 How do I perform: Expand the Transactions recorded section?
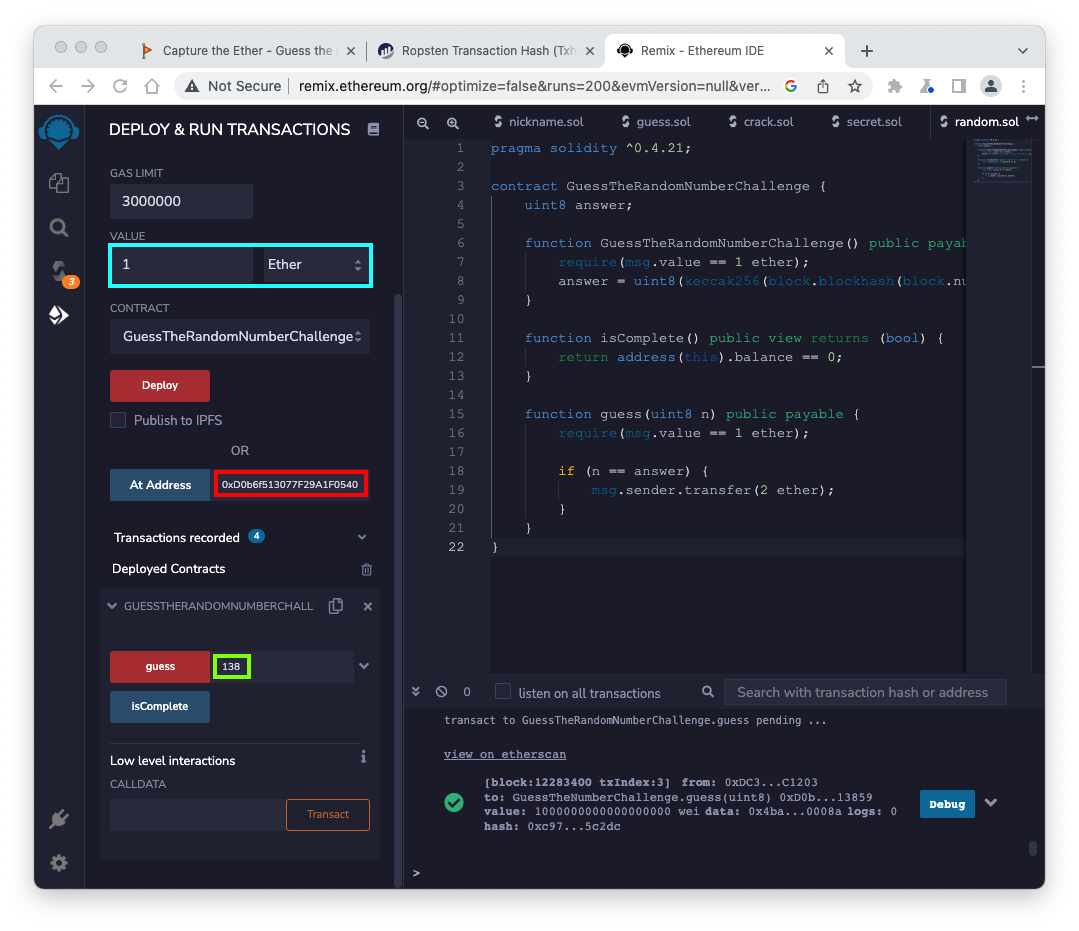point(362,537)
